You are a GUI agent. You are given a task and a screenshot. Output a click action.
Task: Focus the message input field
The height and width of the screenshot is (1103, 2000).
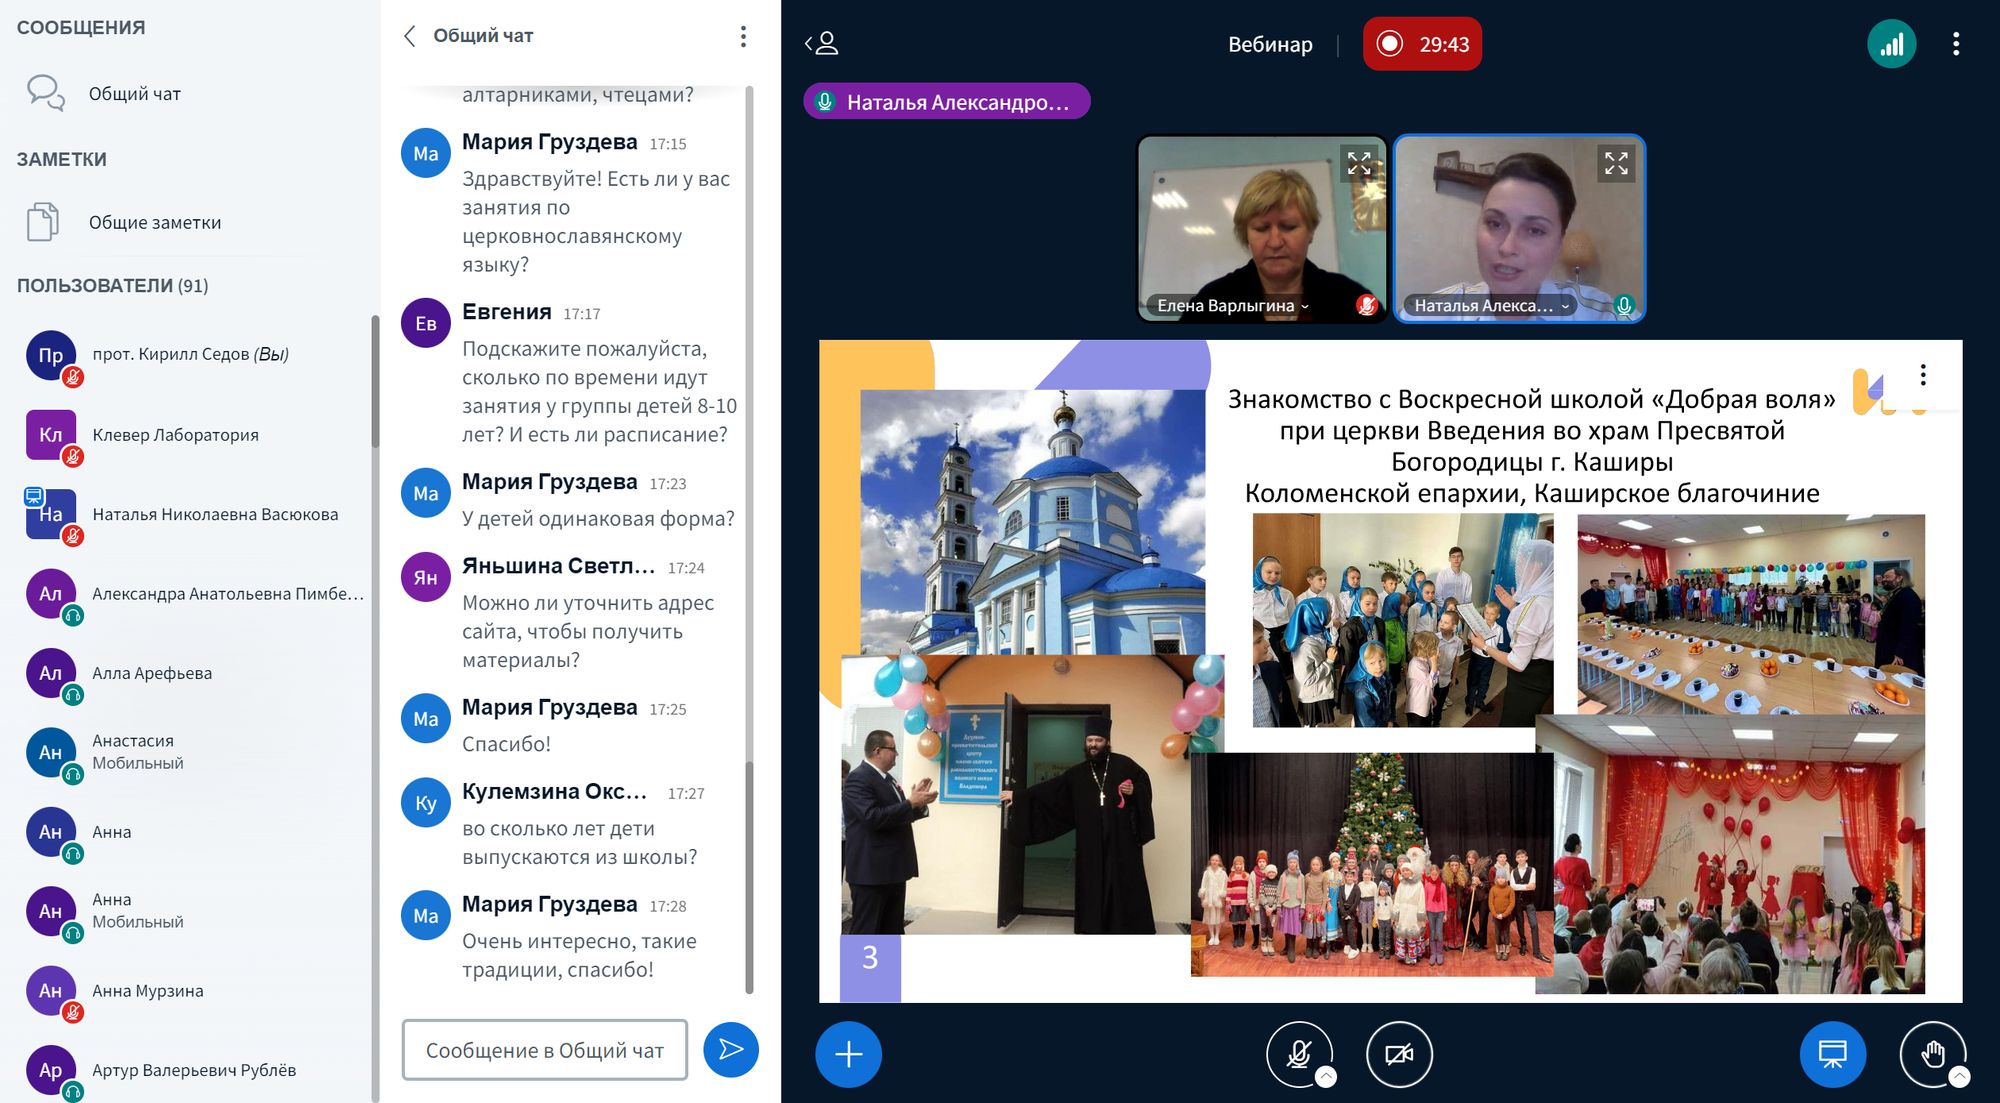[x=544, y=1050]
